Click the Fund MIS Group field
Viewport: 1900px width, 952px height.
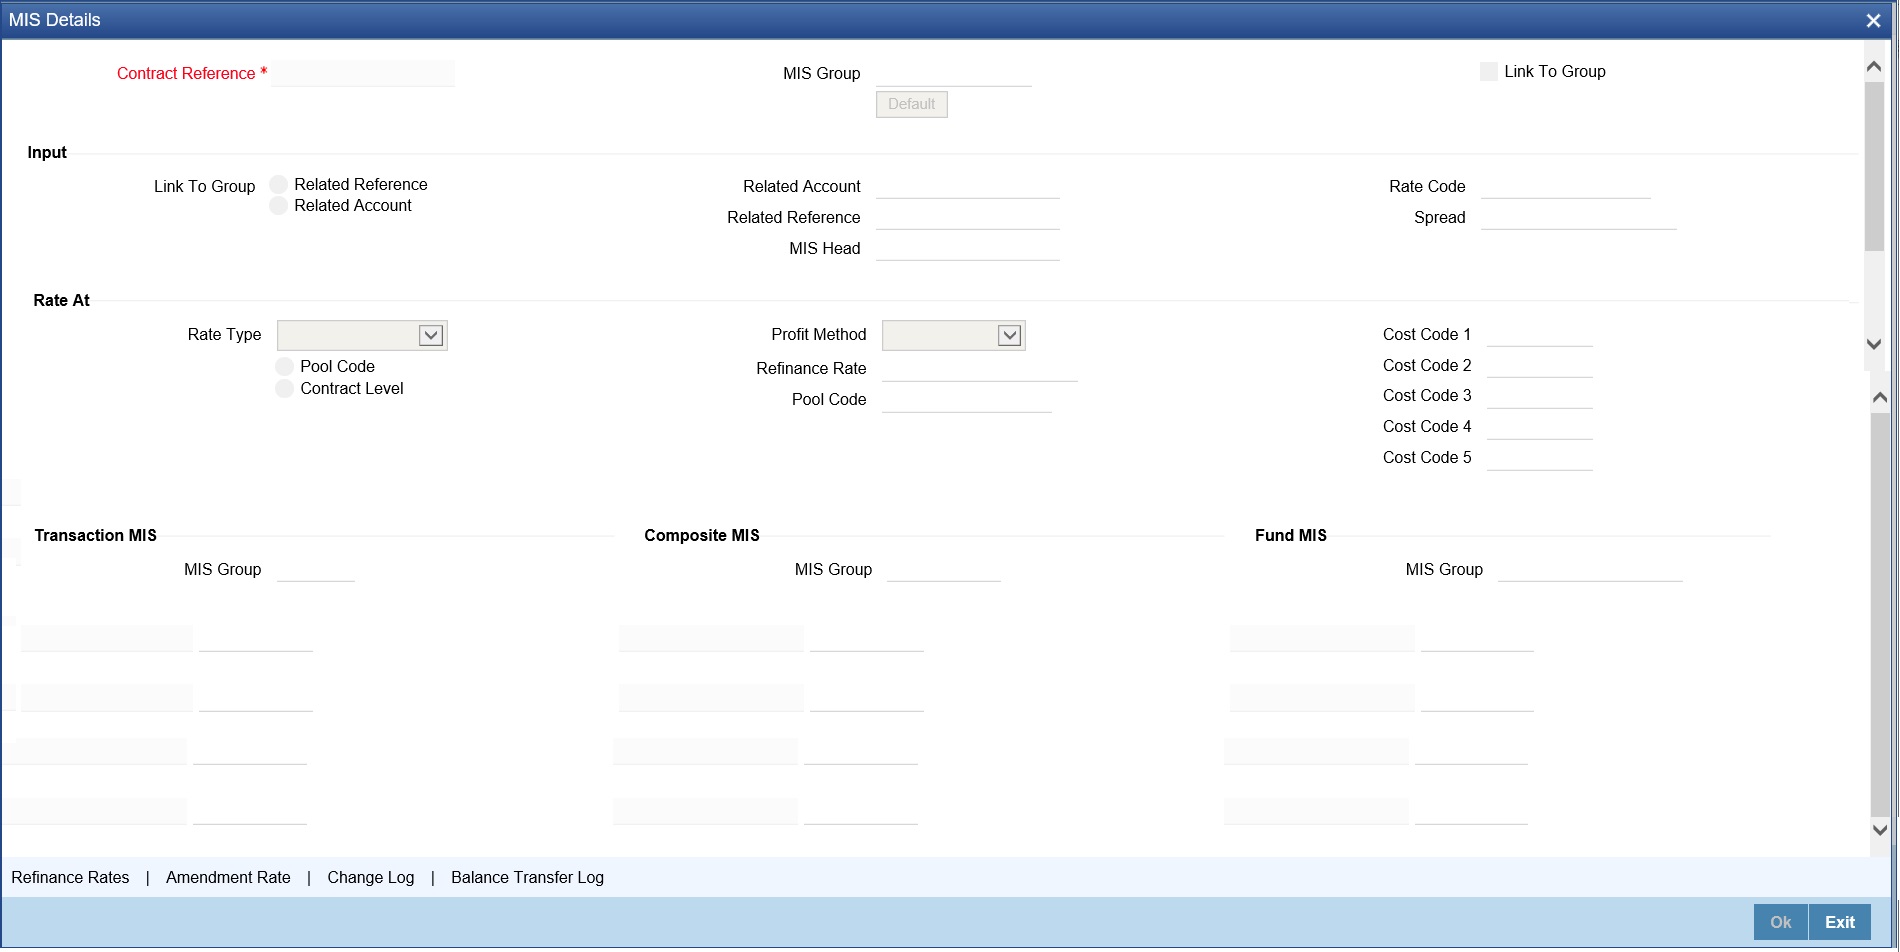click(x=1590, y=570)
